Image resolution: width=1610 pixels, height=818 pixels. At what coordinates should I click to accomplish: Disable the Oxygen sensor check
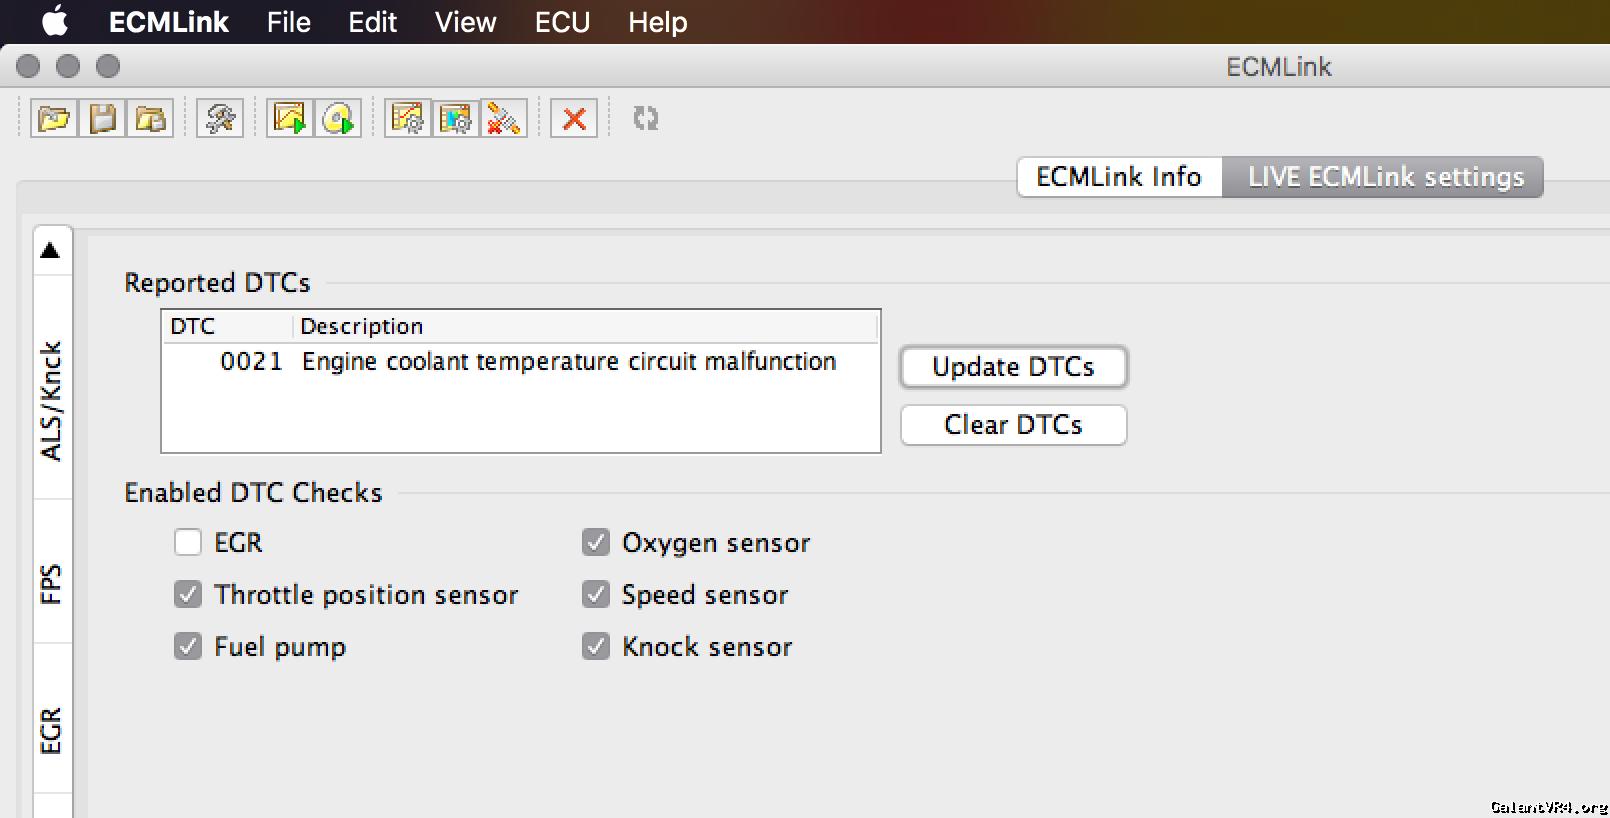pyautogui.click(x=596, y=543)
